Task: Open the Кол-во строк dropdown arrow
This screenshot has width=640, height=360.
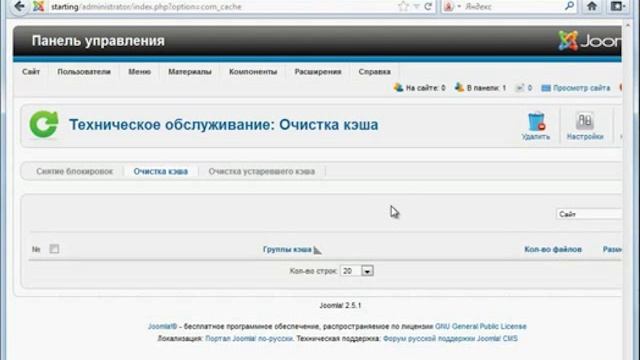Action: (x=367, y=271)
